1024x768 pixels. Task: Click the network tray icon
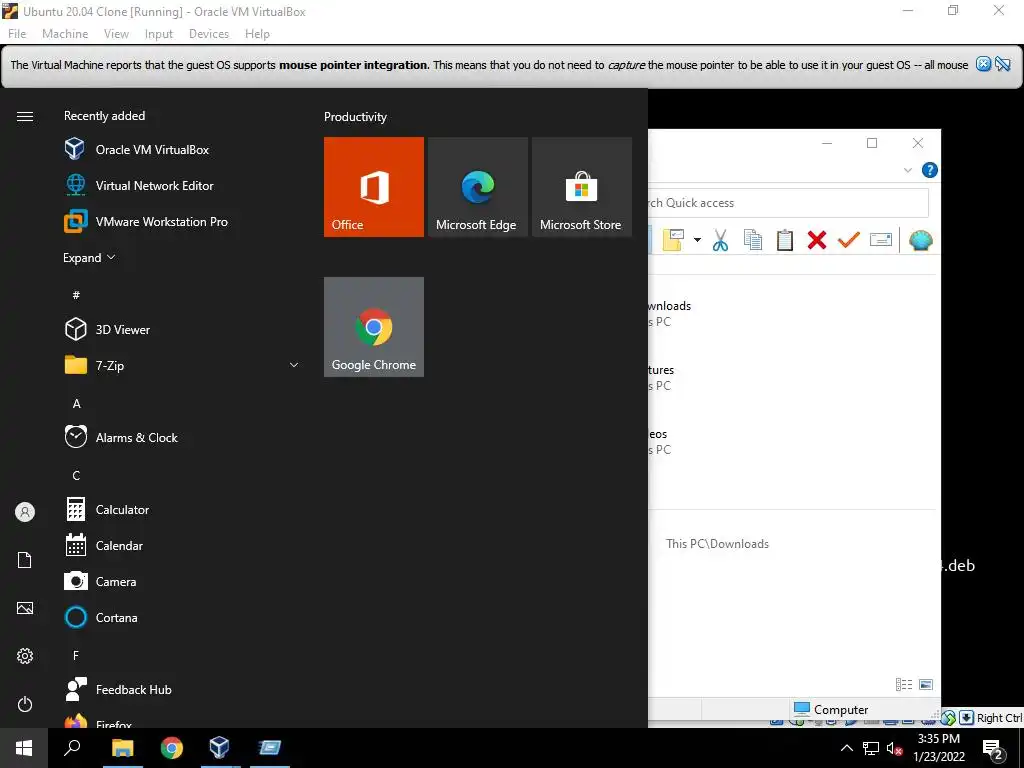click(x=871, y=749)
